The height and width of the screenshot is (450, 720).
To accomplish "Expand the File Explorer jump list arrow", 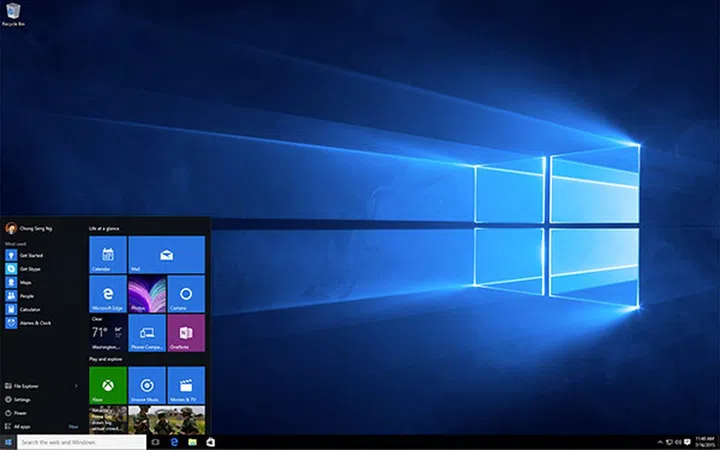I will (x=77, y=385).
